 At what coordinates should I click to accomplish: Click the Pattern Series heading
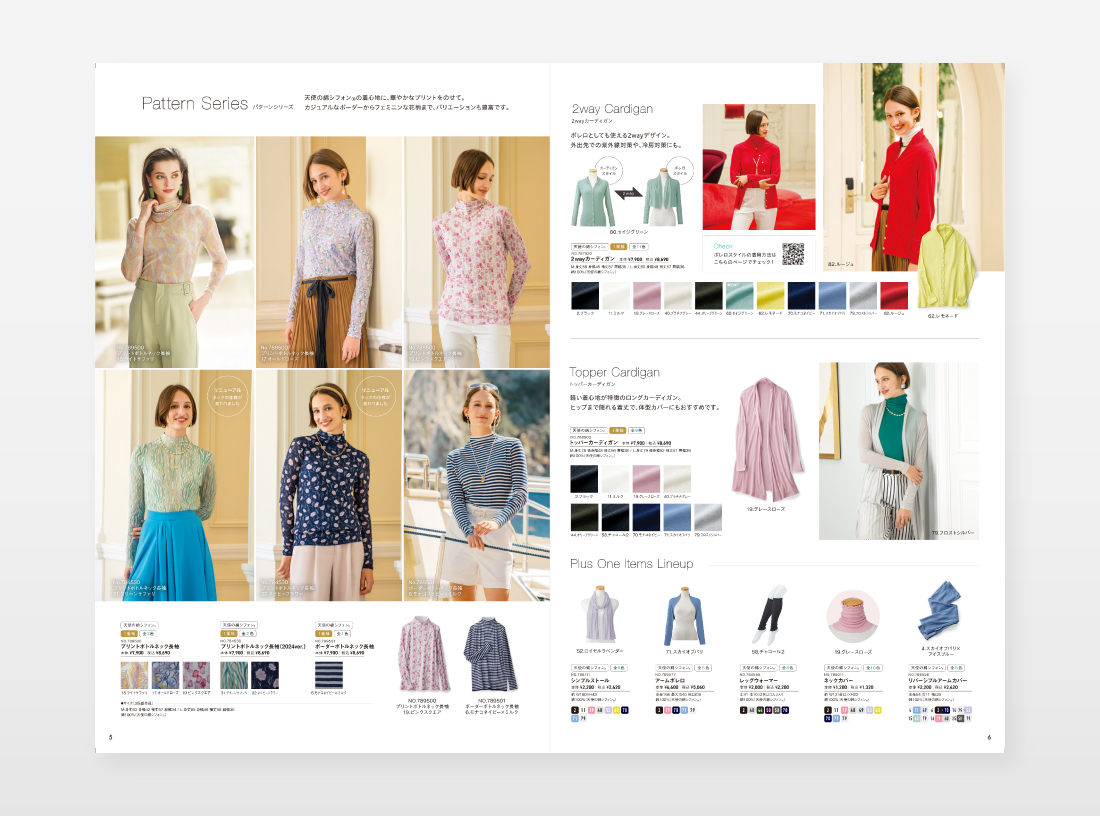195,103
